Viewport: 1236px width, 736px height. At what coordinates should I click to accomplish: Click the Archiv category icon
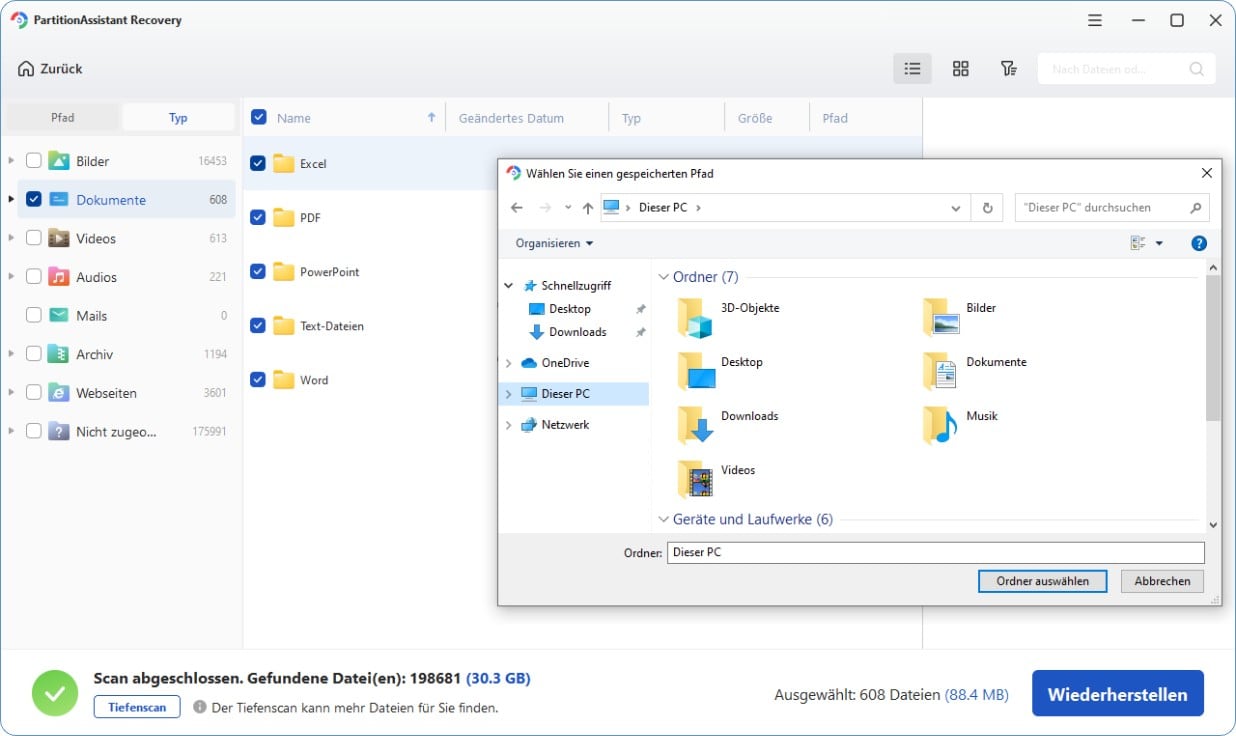click(59, 354)
